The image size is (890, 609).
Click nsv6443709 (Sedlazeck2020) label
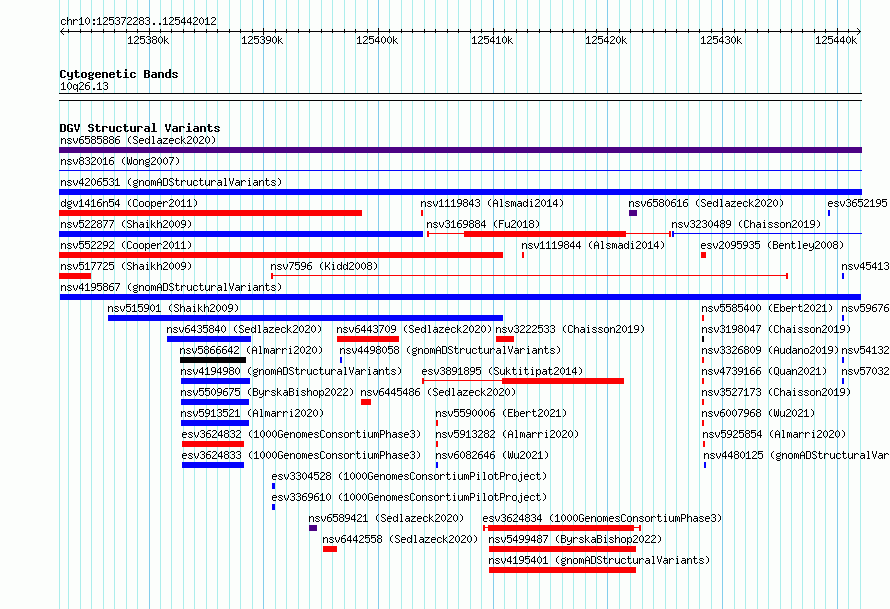(x=414, y=329)
